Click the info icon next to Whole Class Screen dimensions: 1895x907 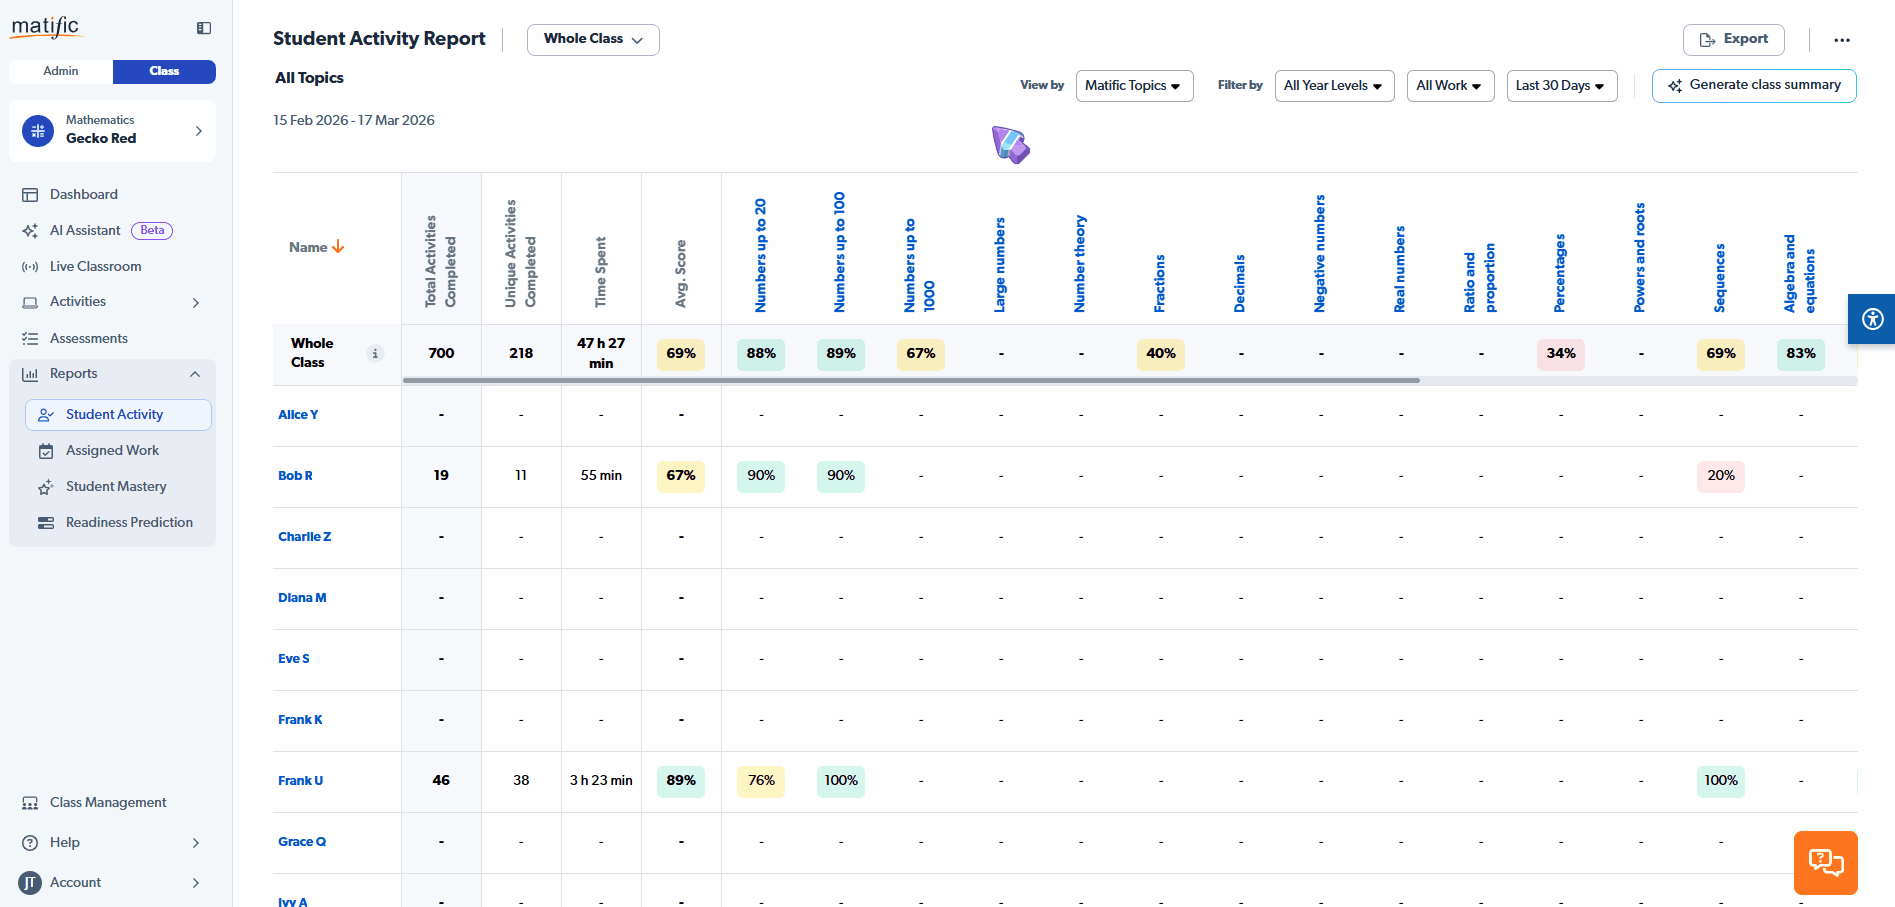coord(375,353)
